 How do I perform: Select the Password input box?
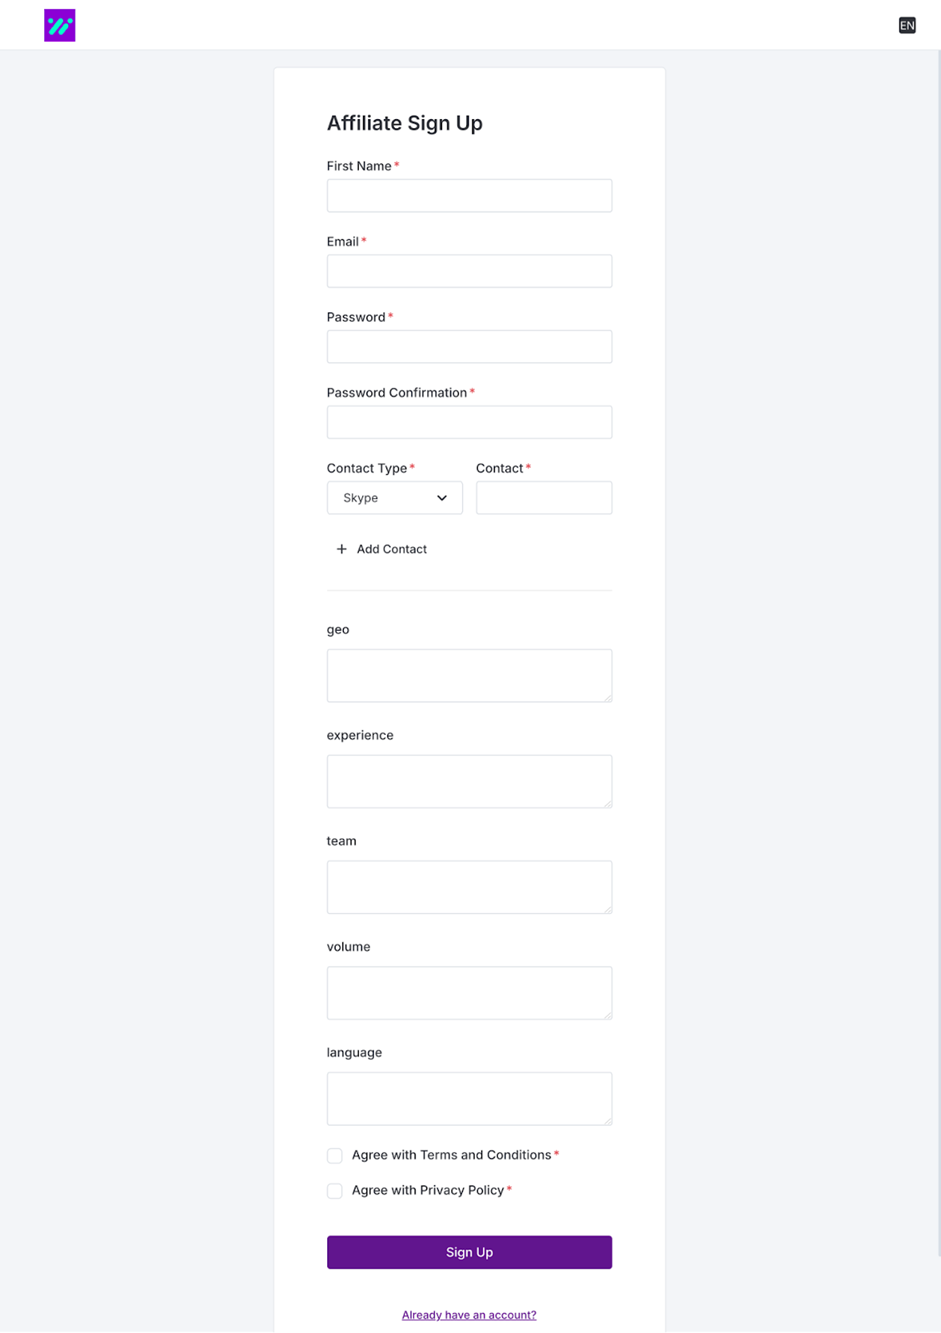tap(469, 347)
